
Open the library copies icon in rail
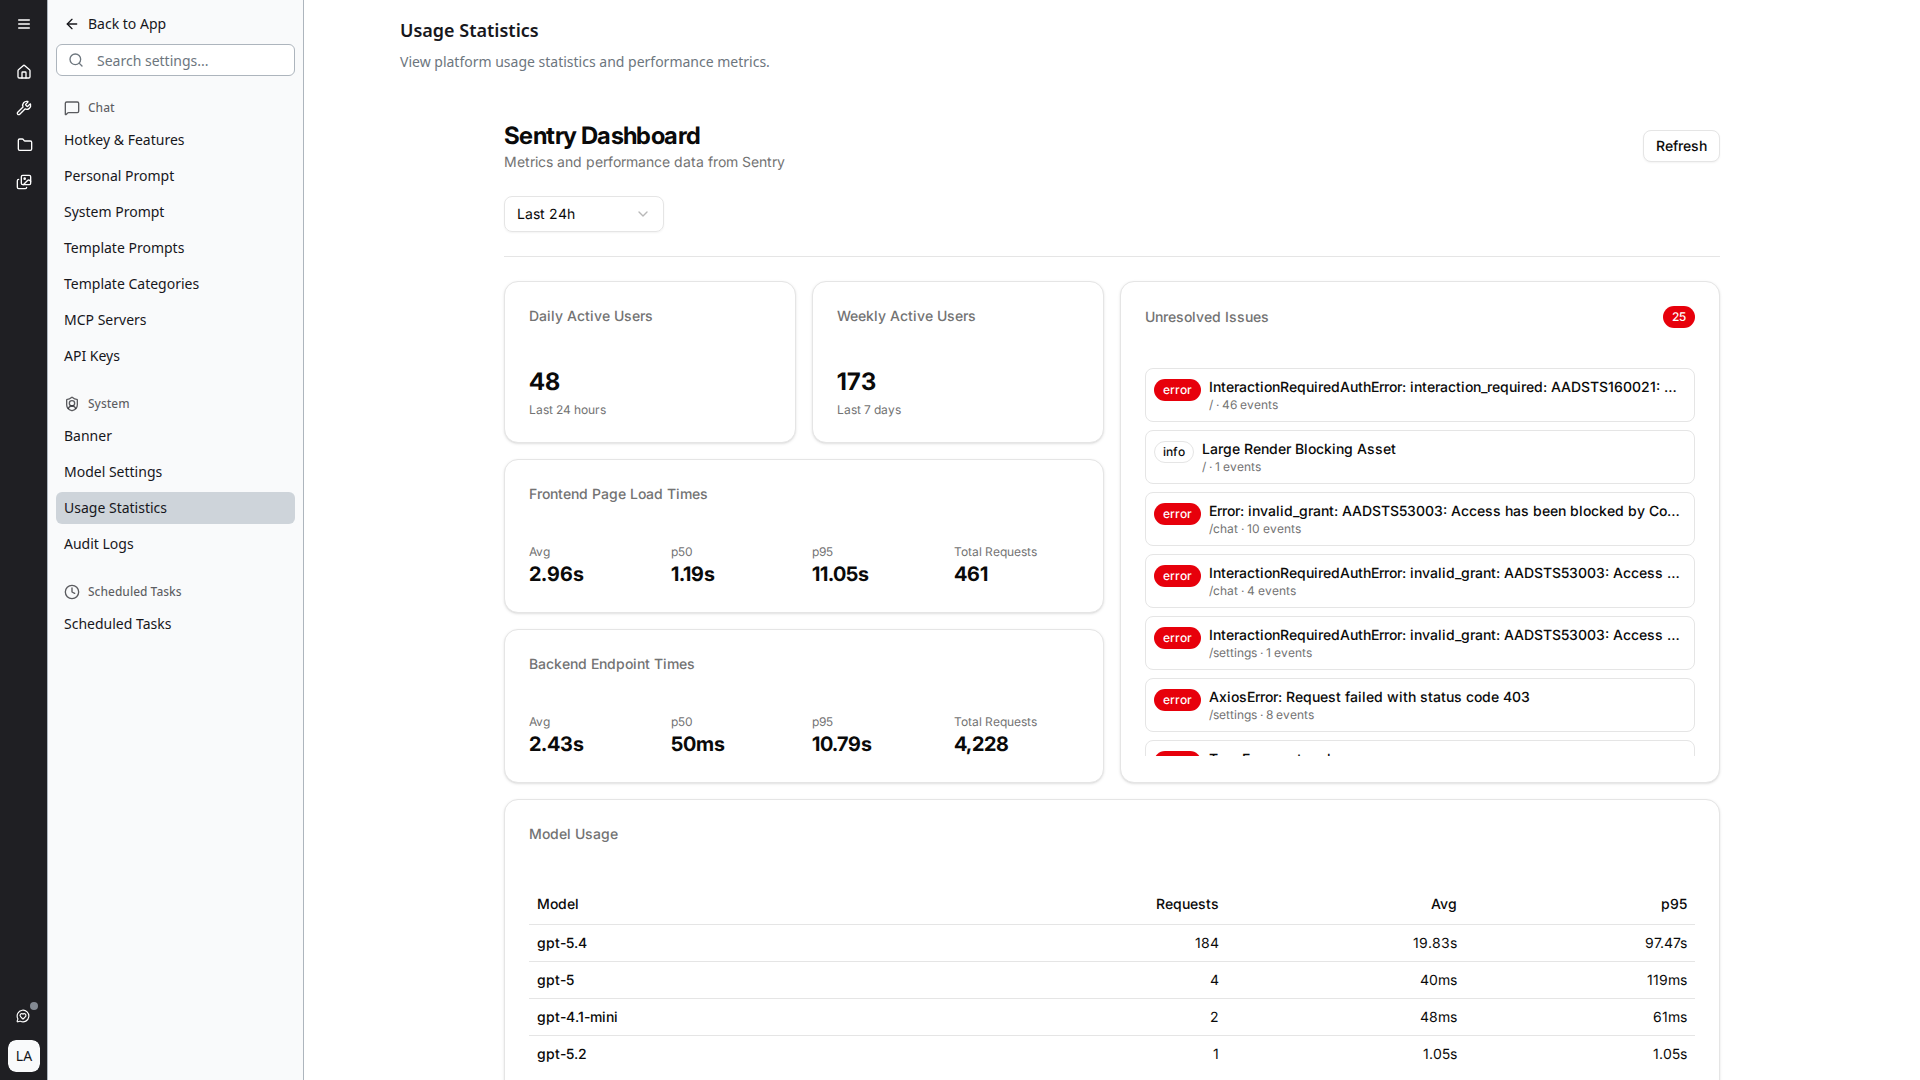point(24,182)
